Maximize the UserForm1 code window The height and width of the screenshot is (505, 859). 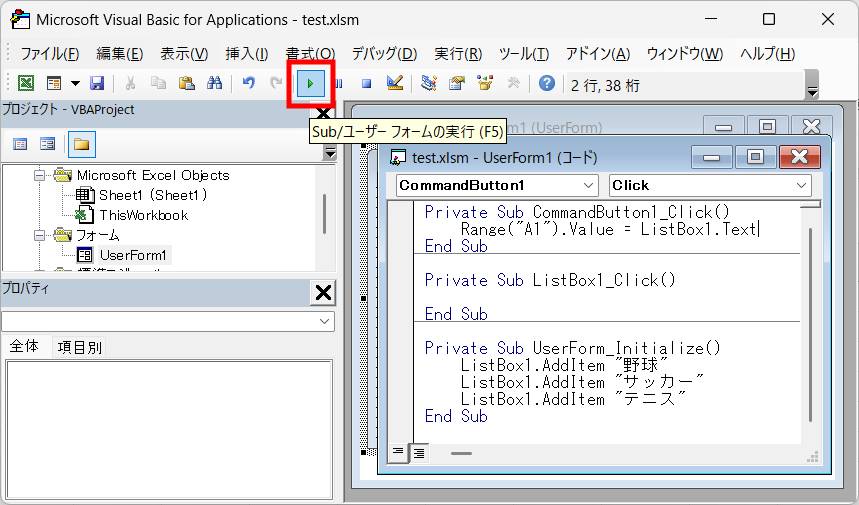pyautogui.click(x=755, y=158)
